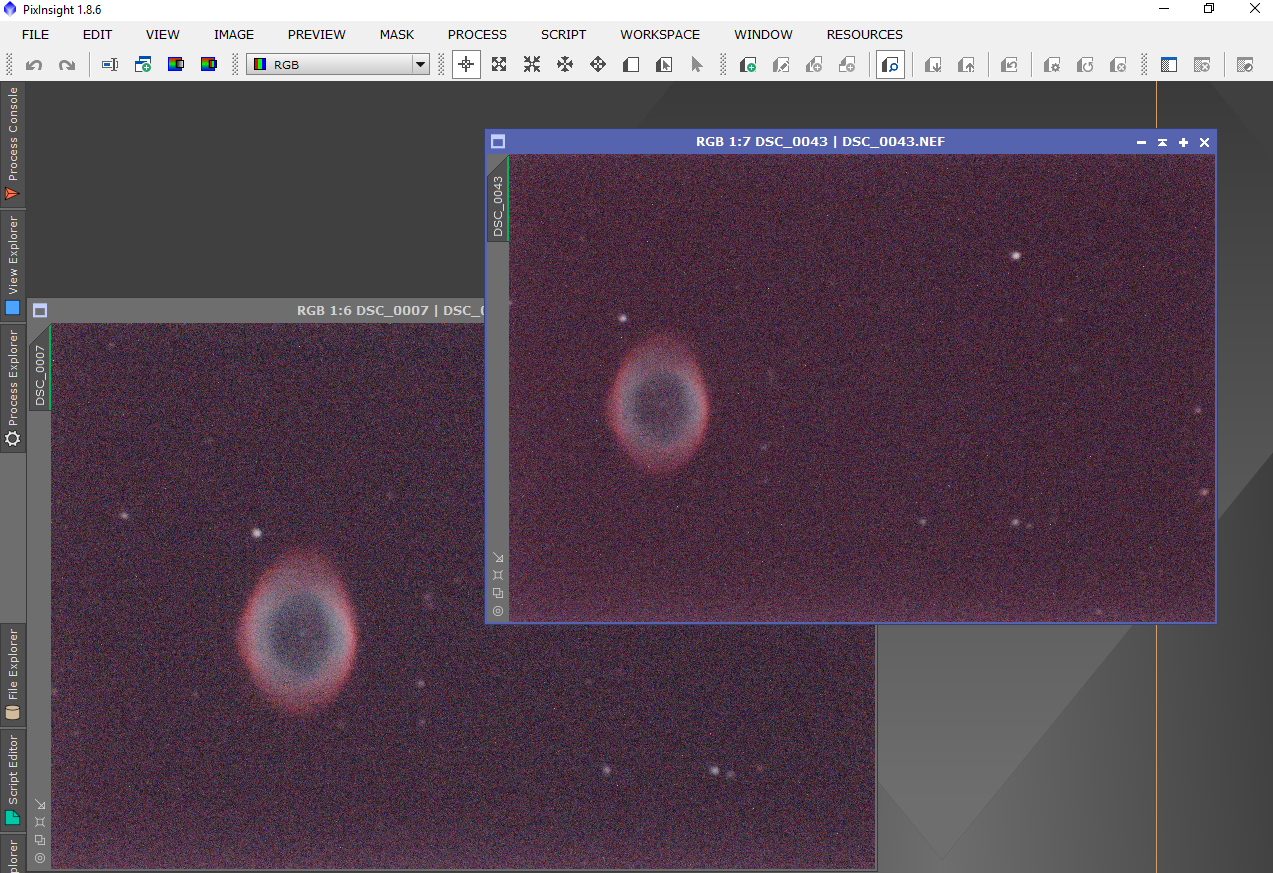Image resolution: width=1273 pixels, height=873 pixels.
Task: Shade the DSC_0043 window with dash button
Action: pyautogui.click(x=1141, y=142)
